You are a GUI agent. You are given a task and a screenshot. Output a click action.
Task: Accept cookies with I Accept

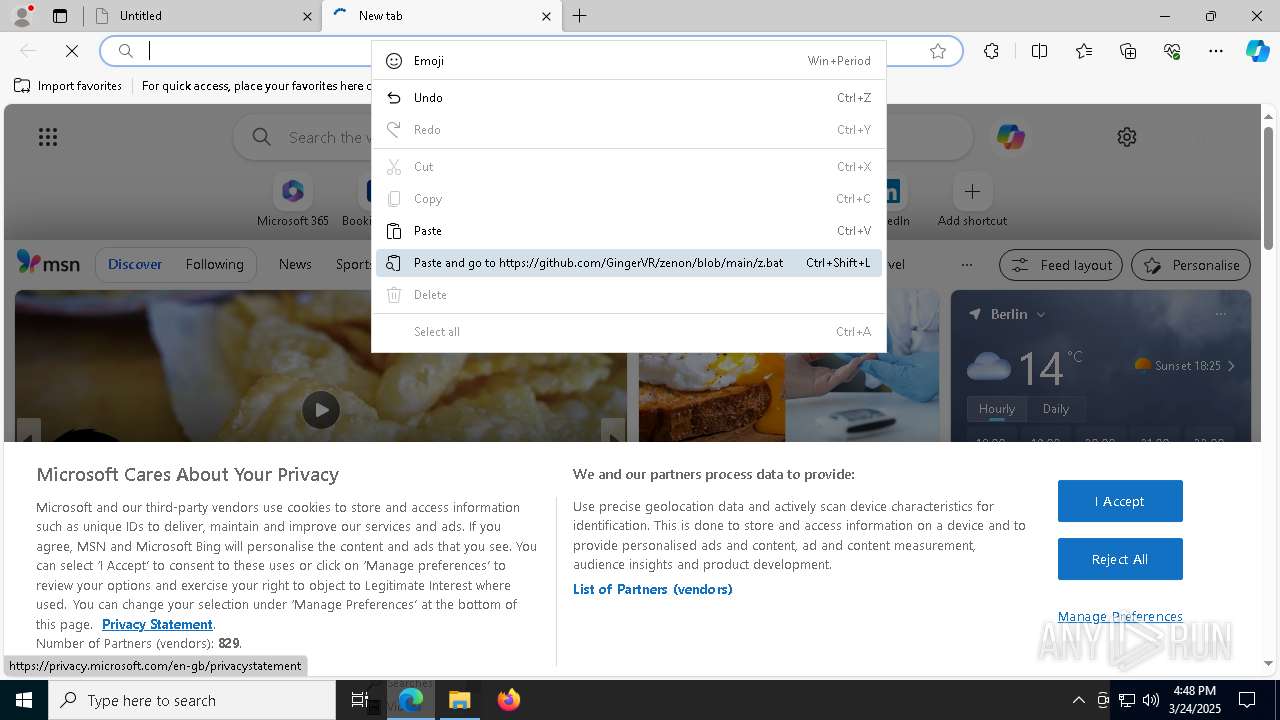point(1120,501)
